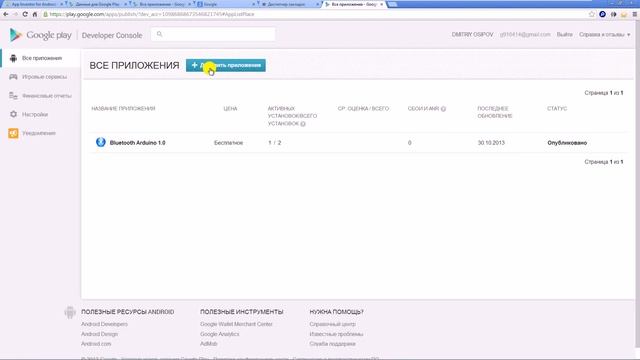Click the Финансовые отчеты report icon
The width and height of the screenshot is (640, 360).
[x=13, y=96]
